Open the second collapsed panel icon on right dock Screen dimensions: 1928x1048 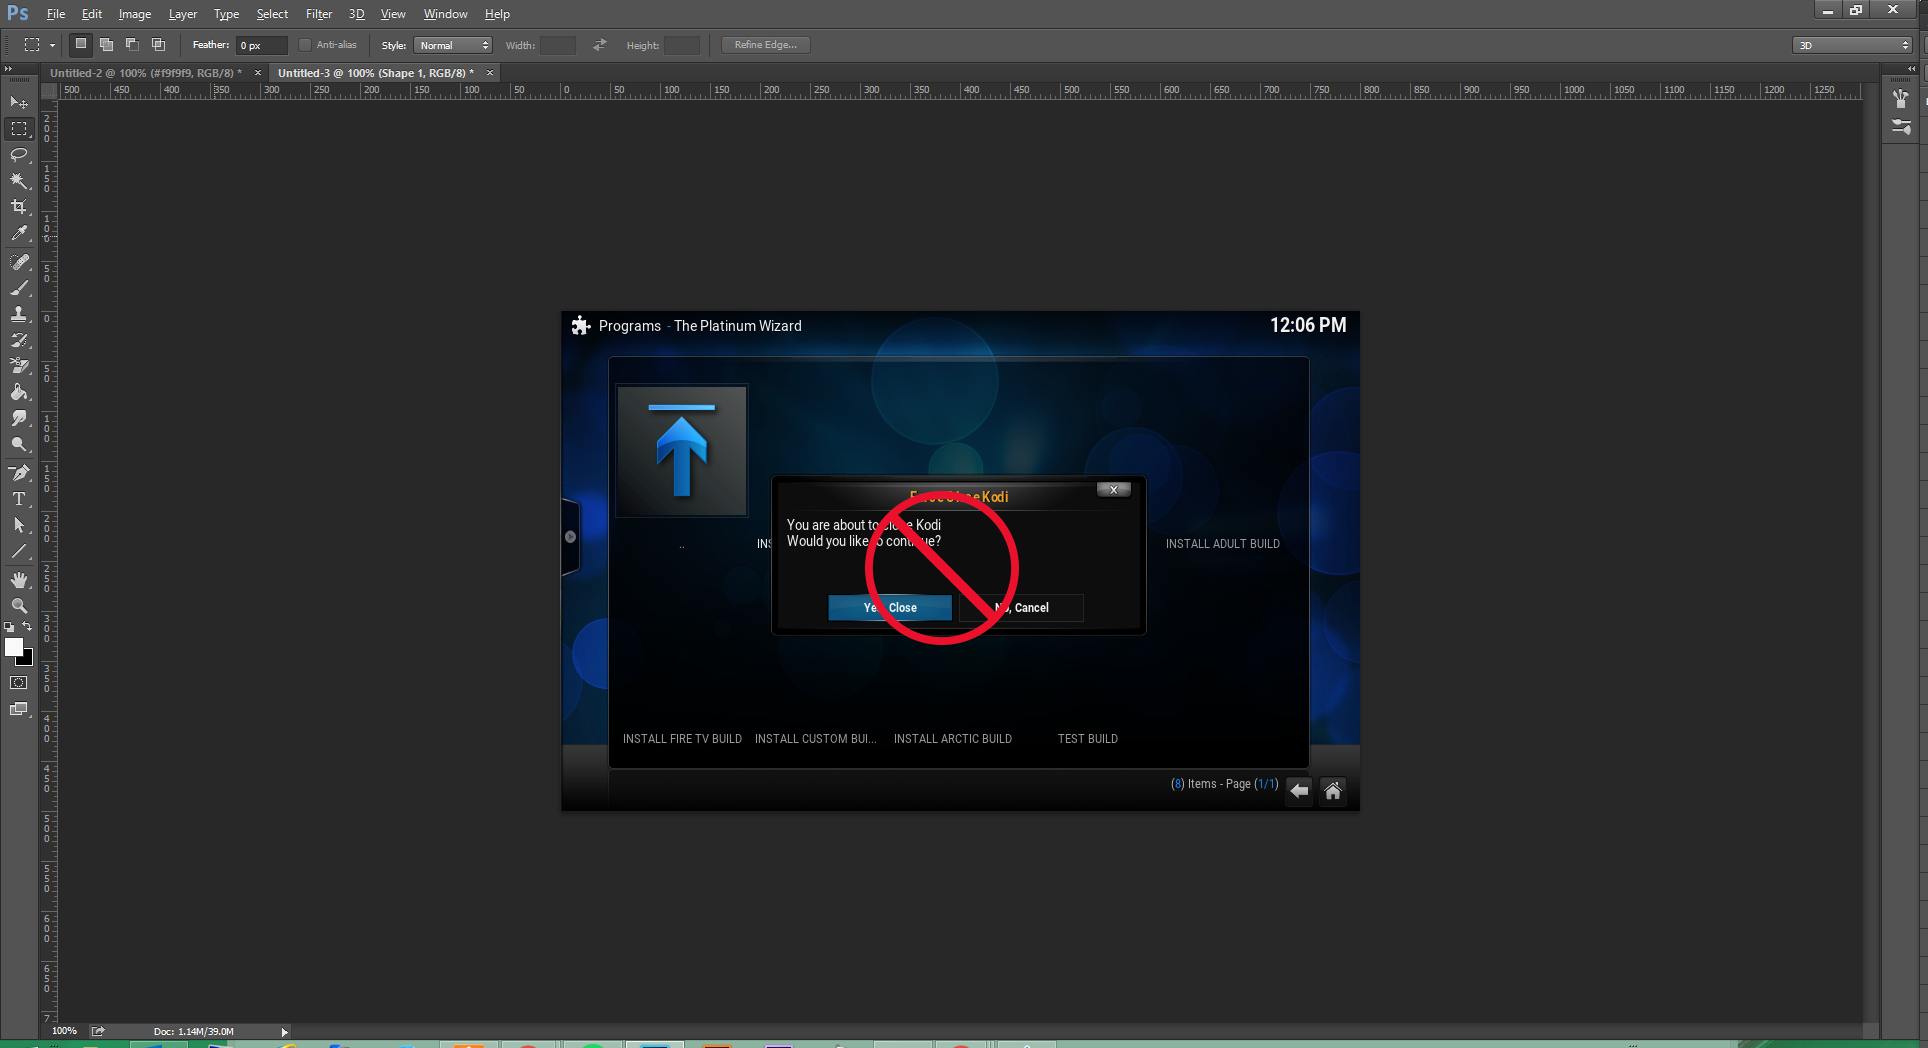coord(1901,127)
